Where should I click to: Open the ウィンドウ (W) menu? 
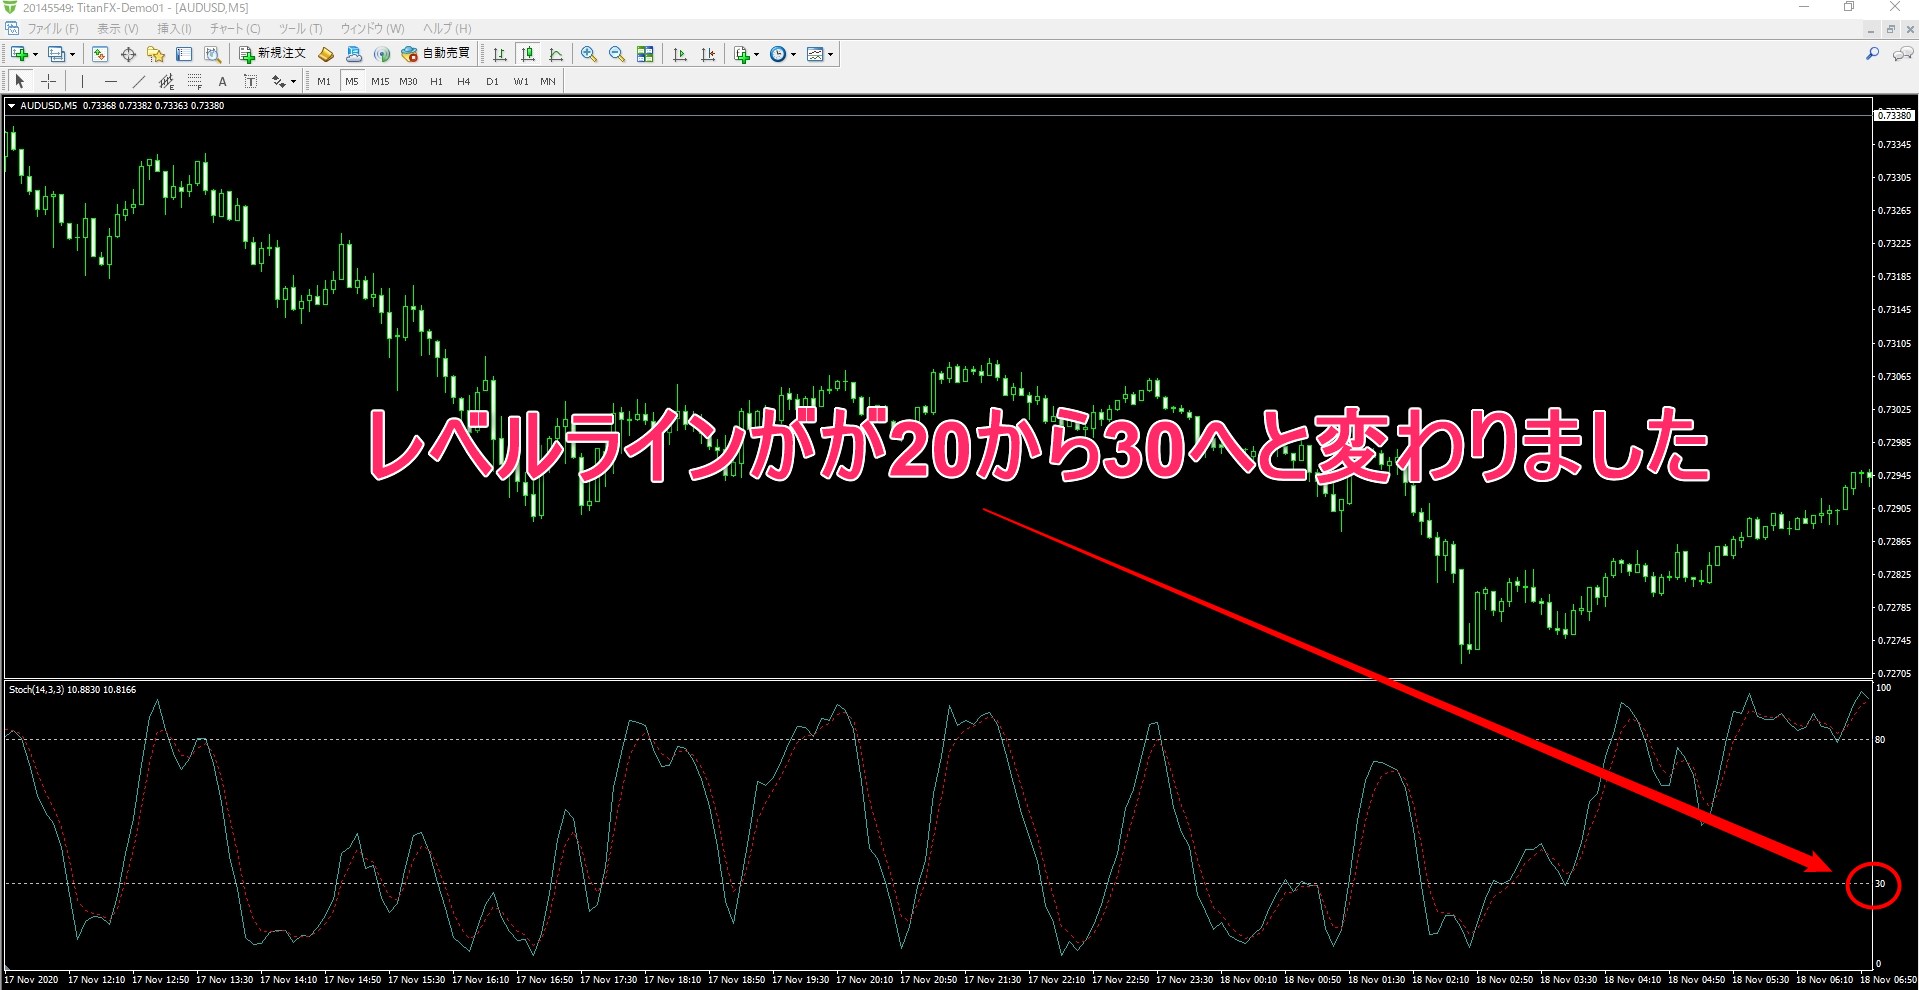coord(373,28)
